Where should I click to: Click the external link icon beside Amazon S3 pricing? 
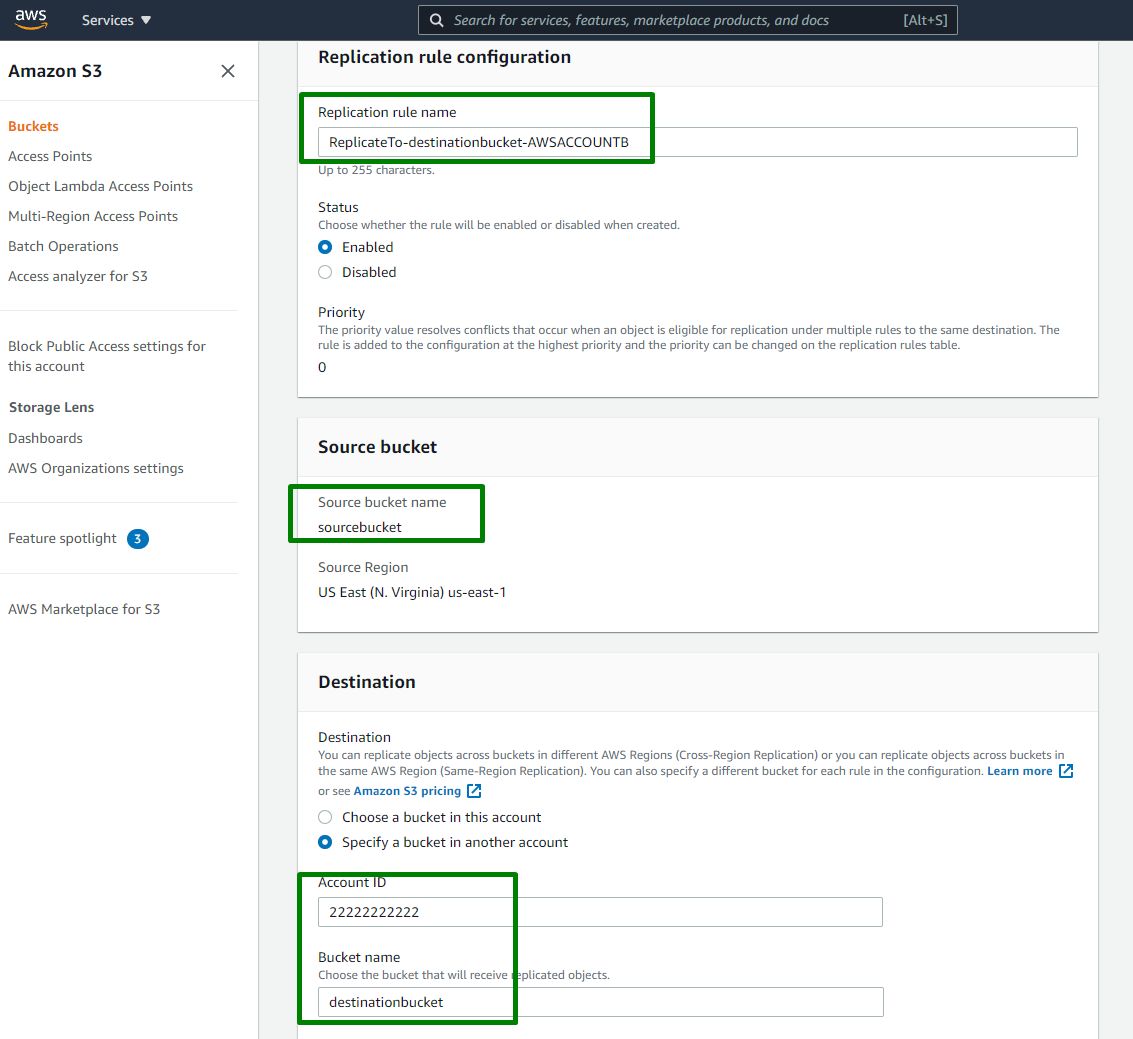[474, 790]
